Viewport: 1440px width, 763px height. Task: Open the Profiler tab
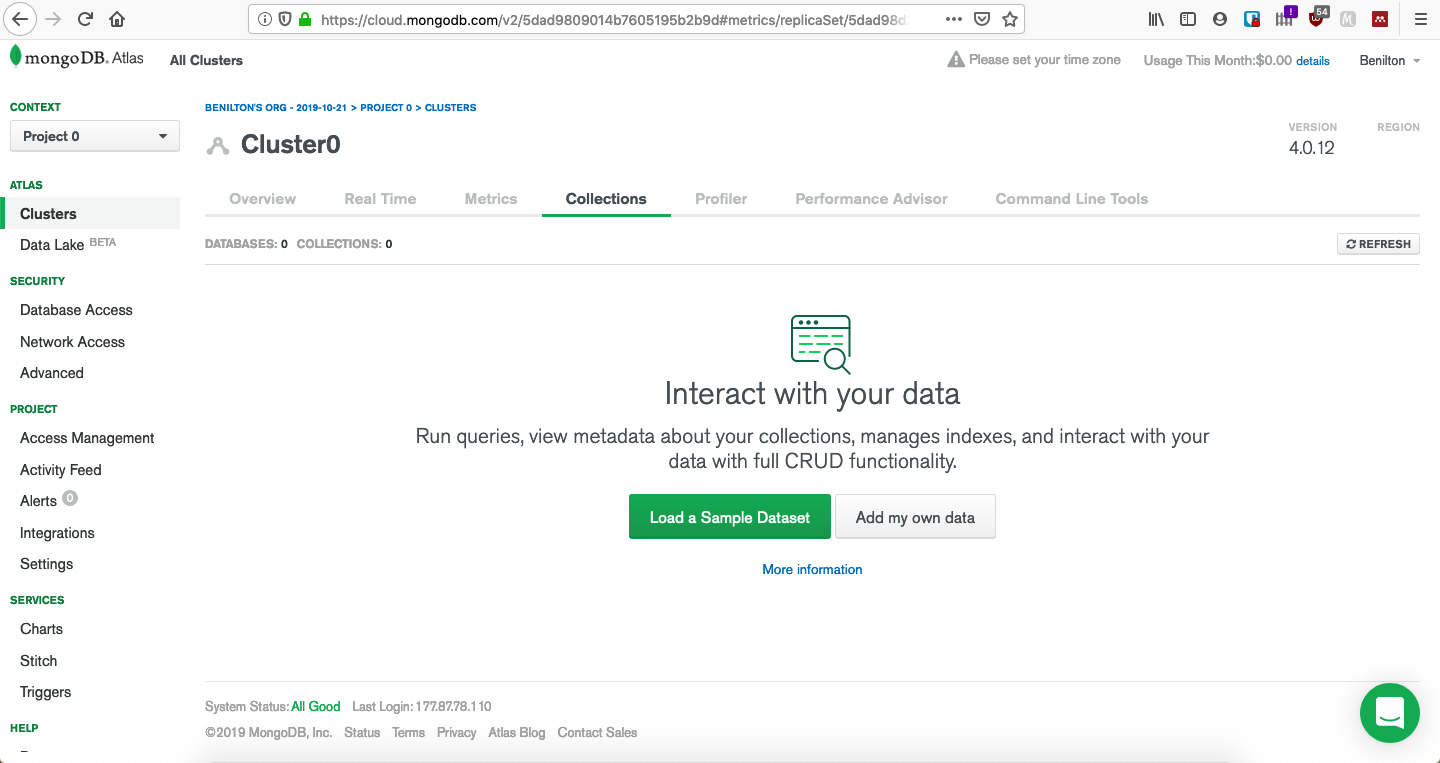point(721,198)
